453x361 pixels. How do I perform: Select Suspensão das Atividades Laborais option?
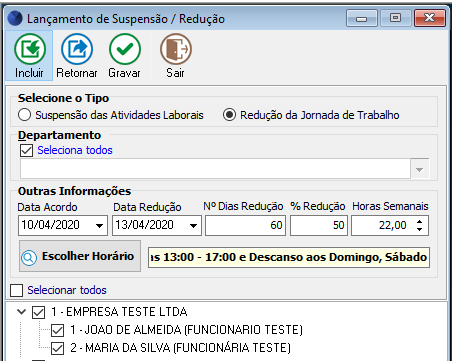point(25,115)
